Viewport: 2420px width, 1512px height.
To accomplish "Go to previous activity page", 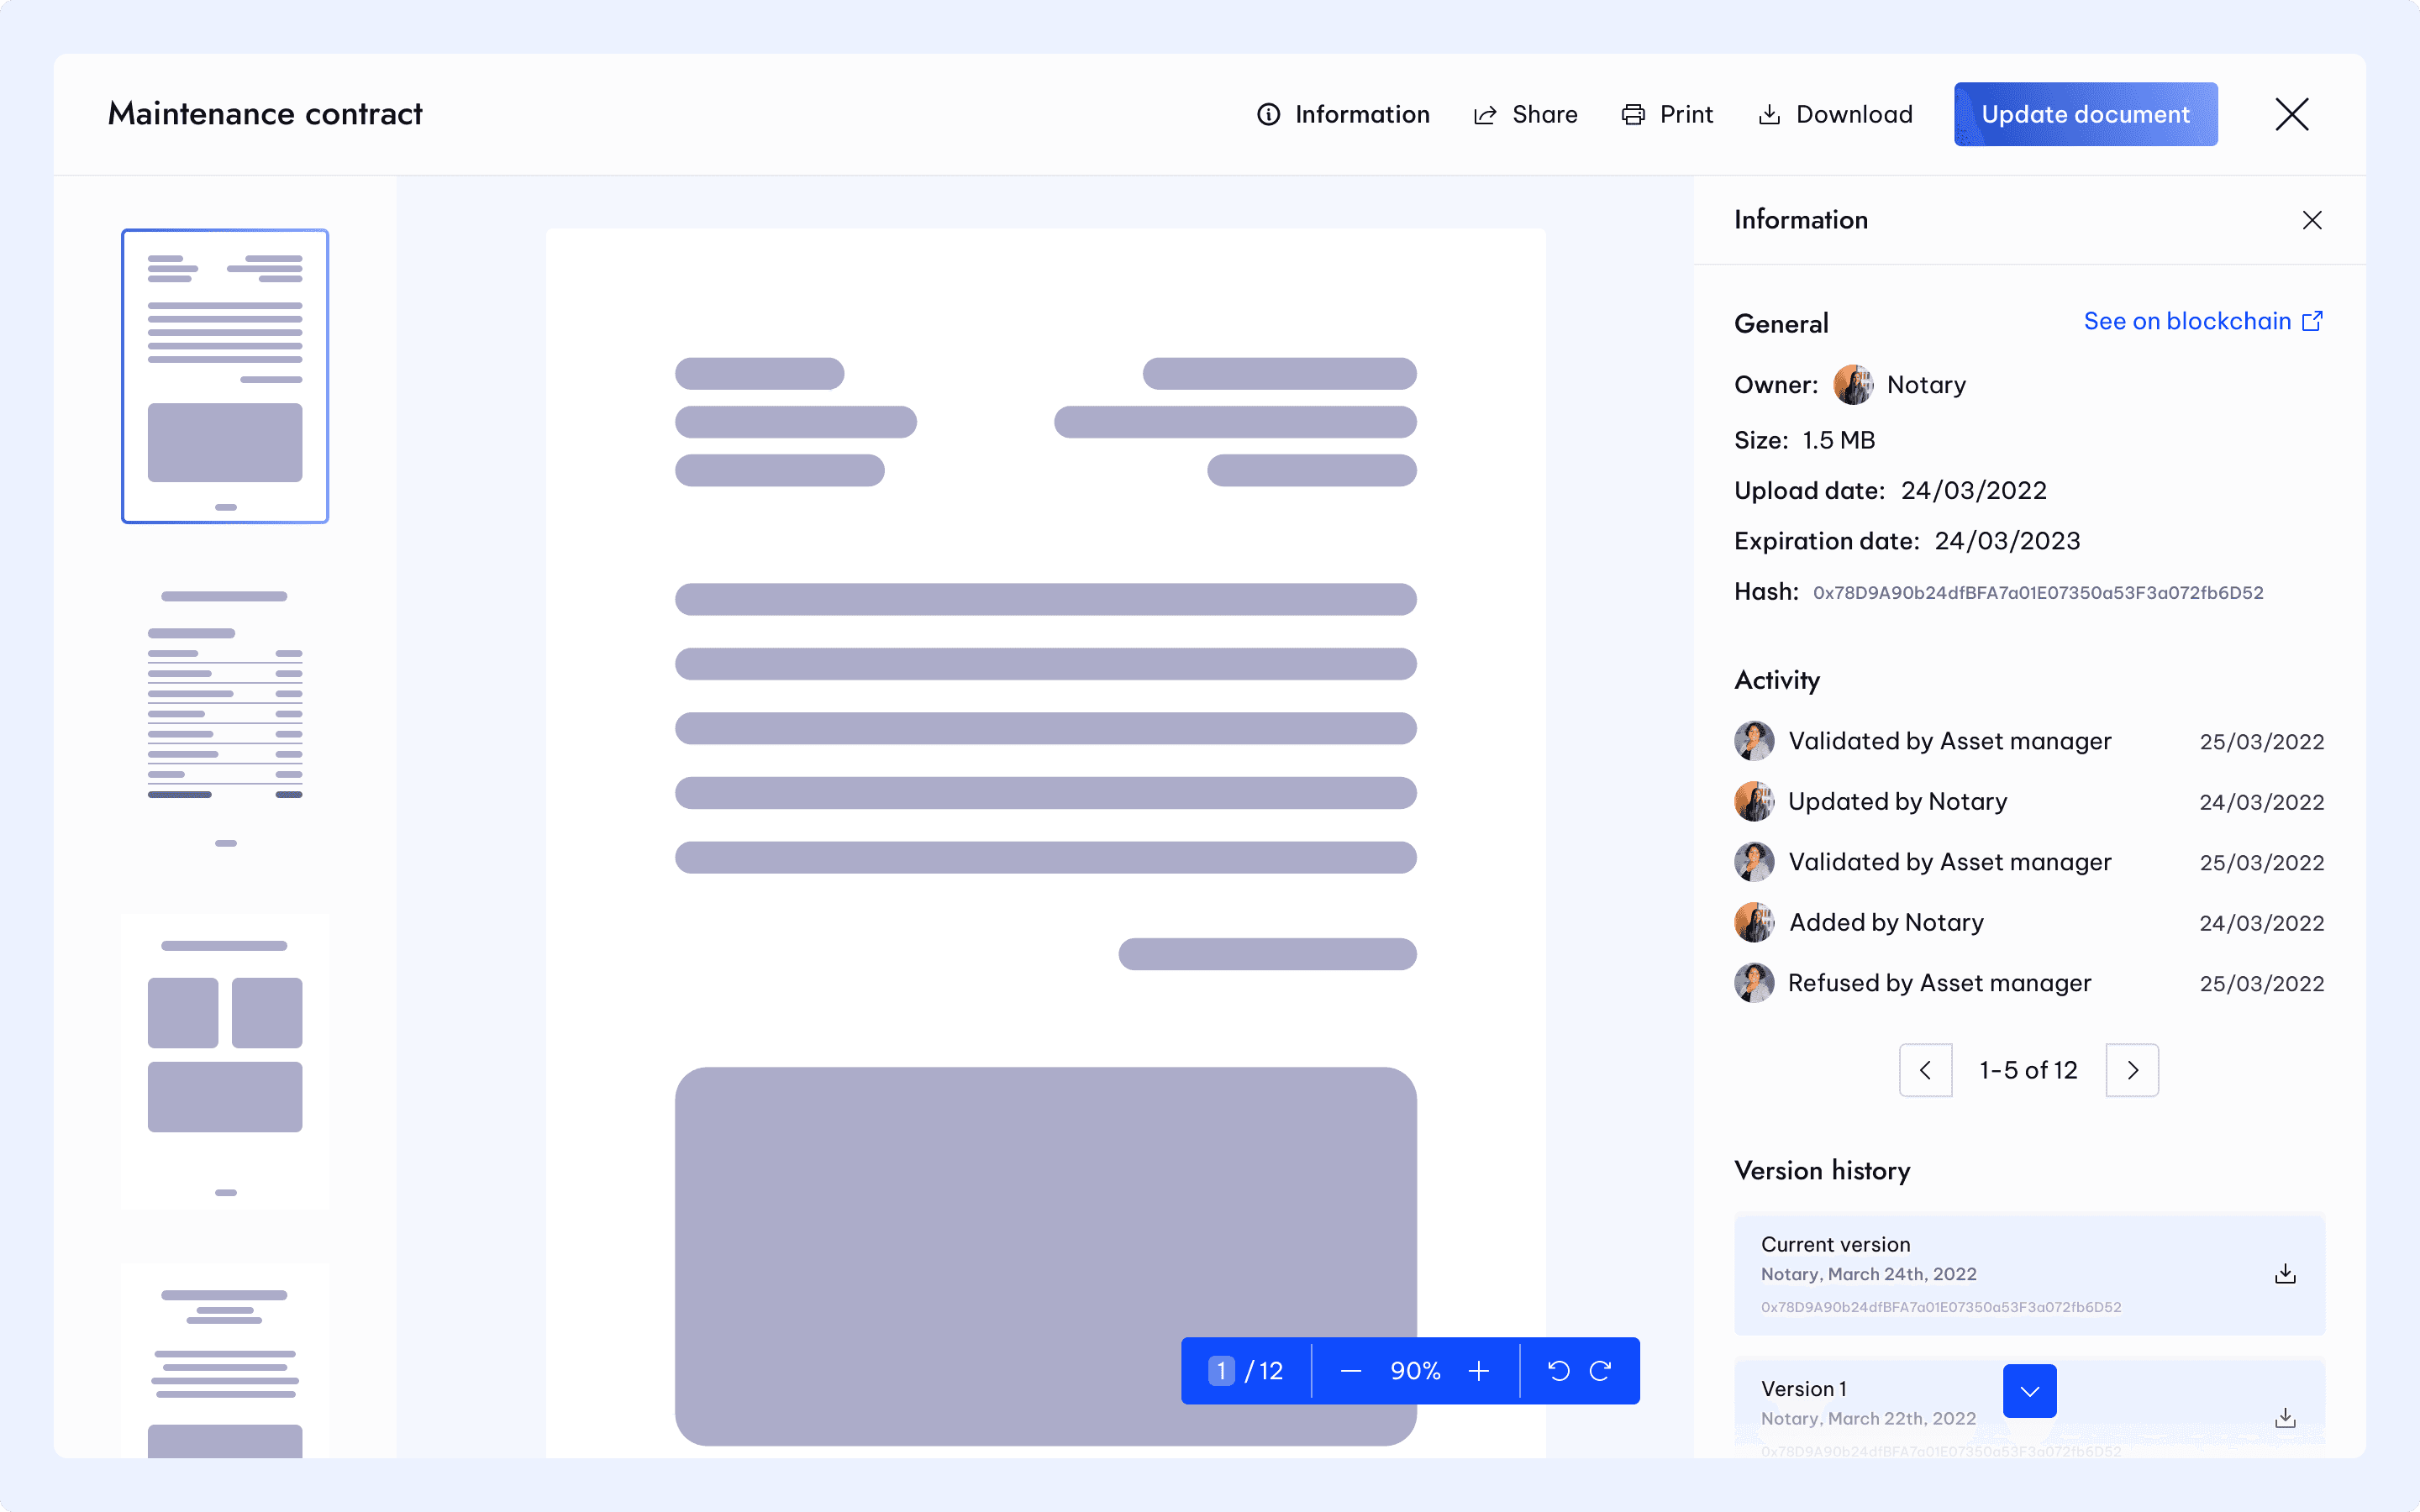I will pos(1925,1070).
